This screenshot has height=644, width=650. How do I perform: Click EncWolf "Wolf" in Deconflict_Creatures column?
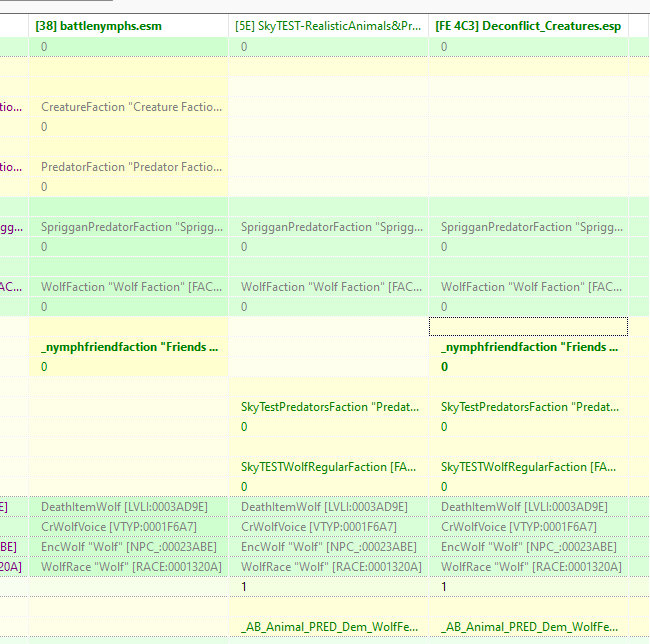(x=529, y=547)
